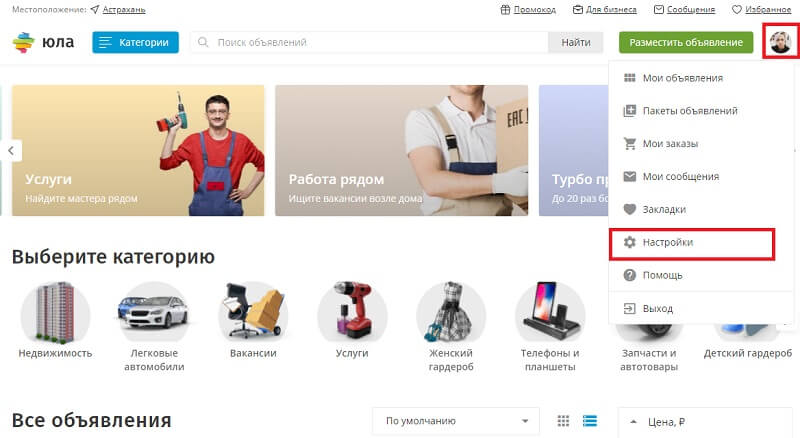Open the По умолчанию sort dropdown
The image size is (800, 438).
point(456,421)
